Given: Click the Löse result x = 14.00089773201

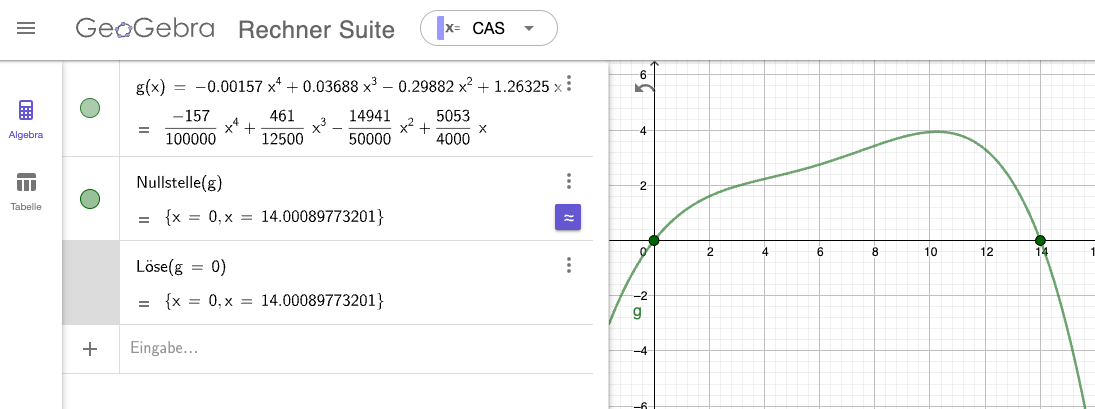Looking at the screenshot, I should (x=304, y=302).
